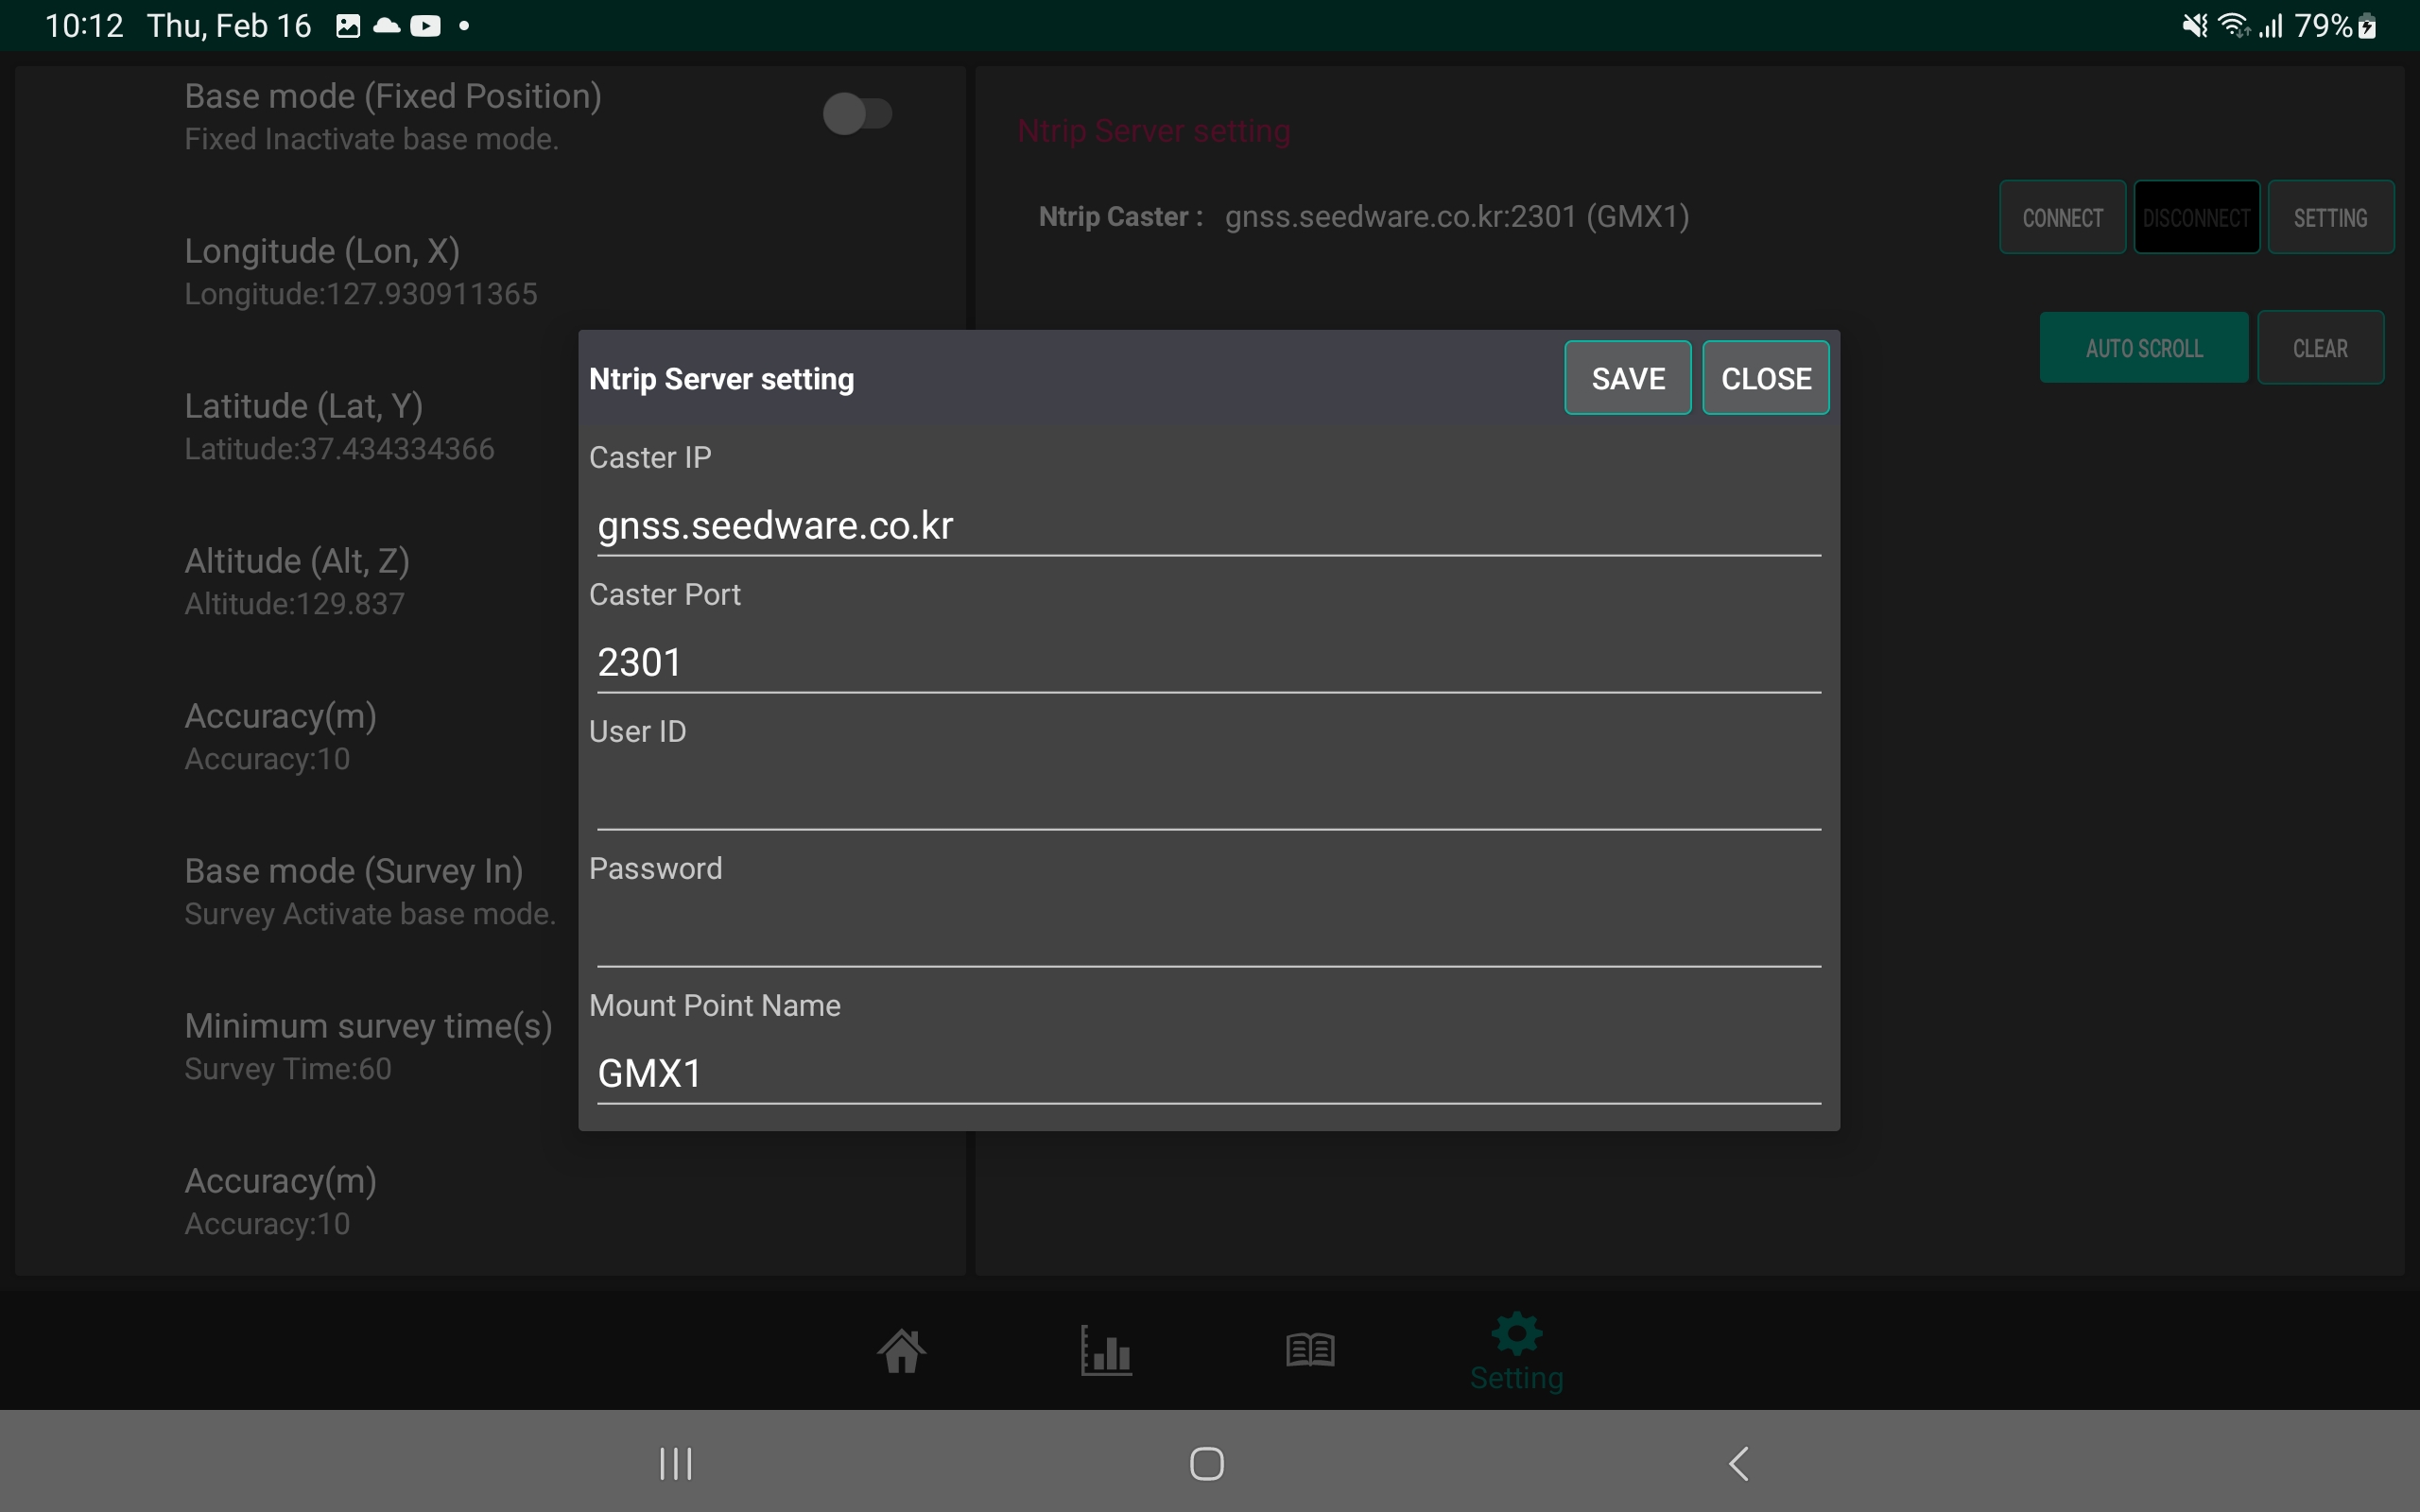
Task: Tap the Wi-Fi status icon
Action: (x=2234, y=26)
